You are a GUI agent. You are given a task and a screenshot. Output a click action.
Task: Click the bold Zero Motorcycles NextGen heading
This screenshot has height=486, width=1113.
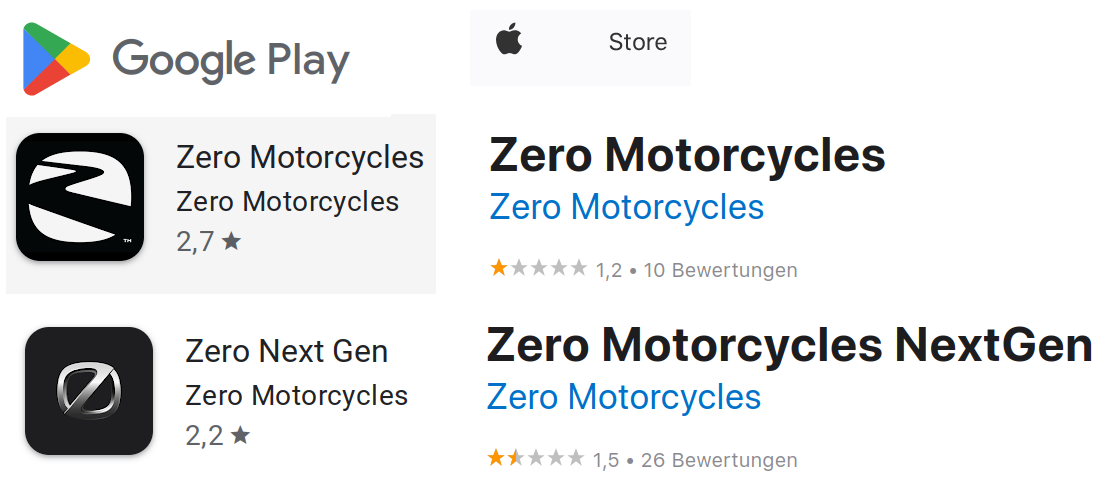click(789, 346)
